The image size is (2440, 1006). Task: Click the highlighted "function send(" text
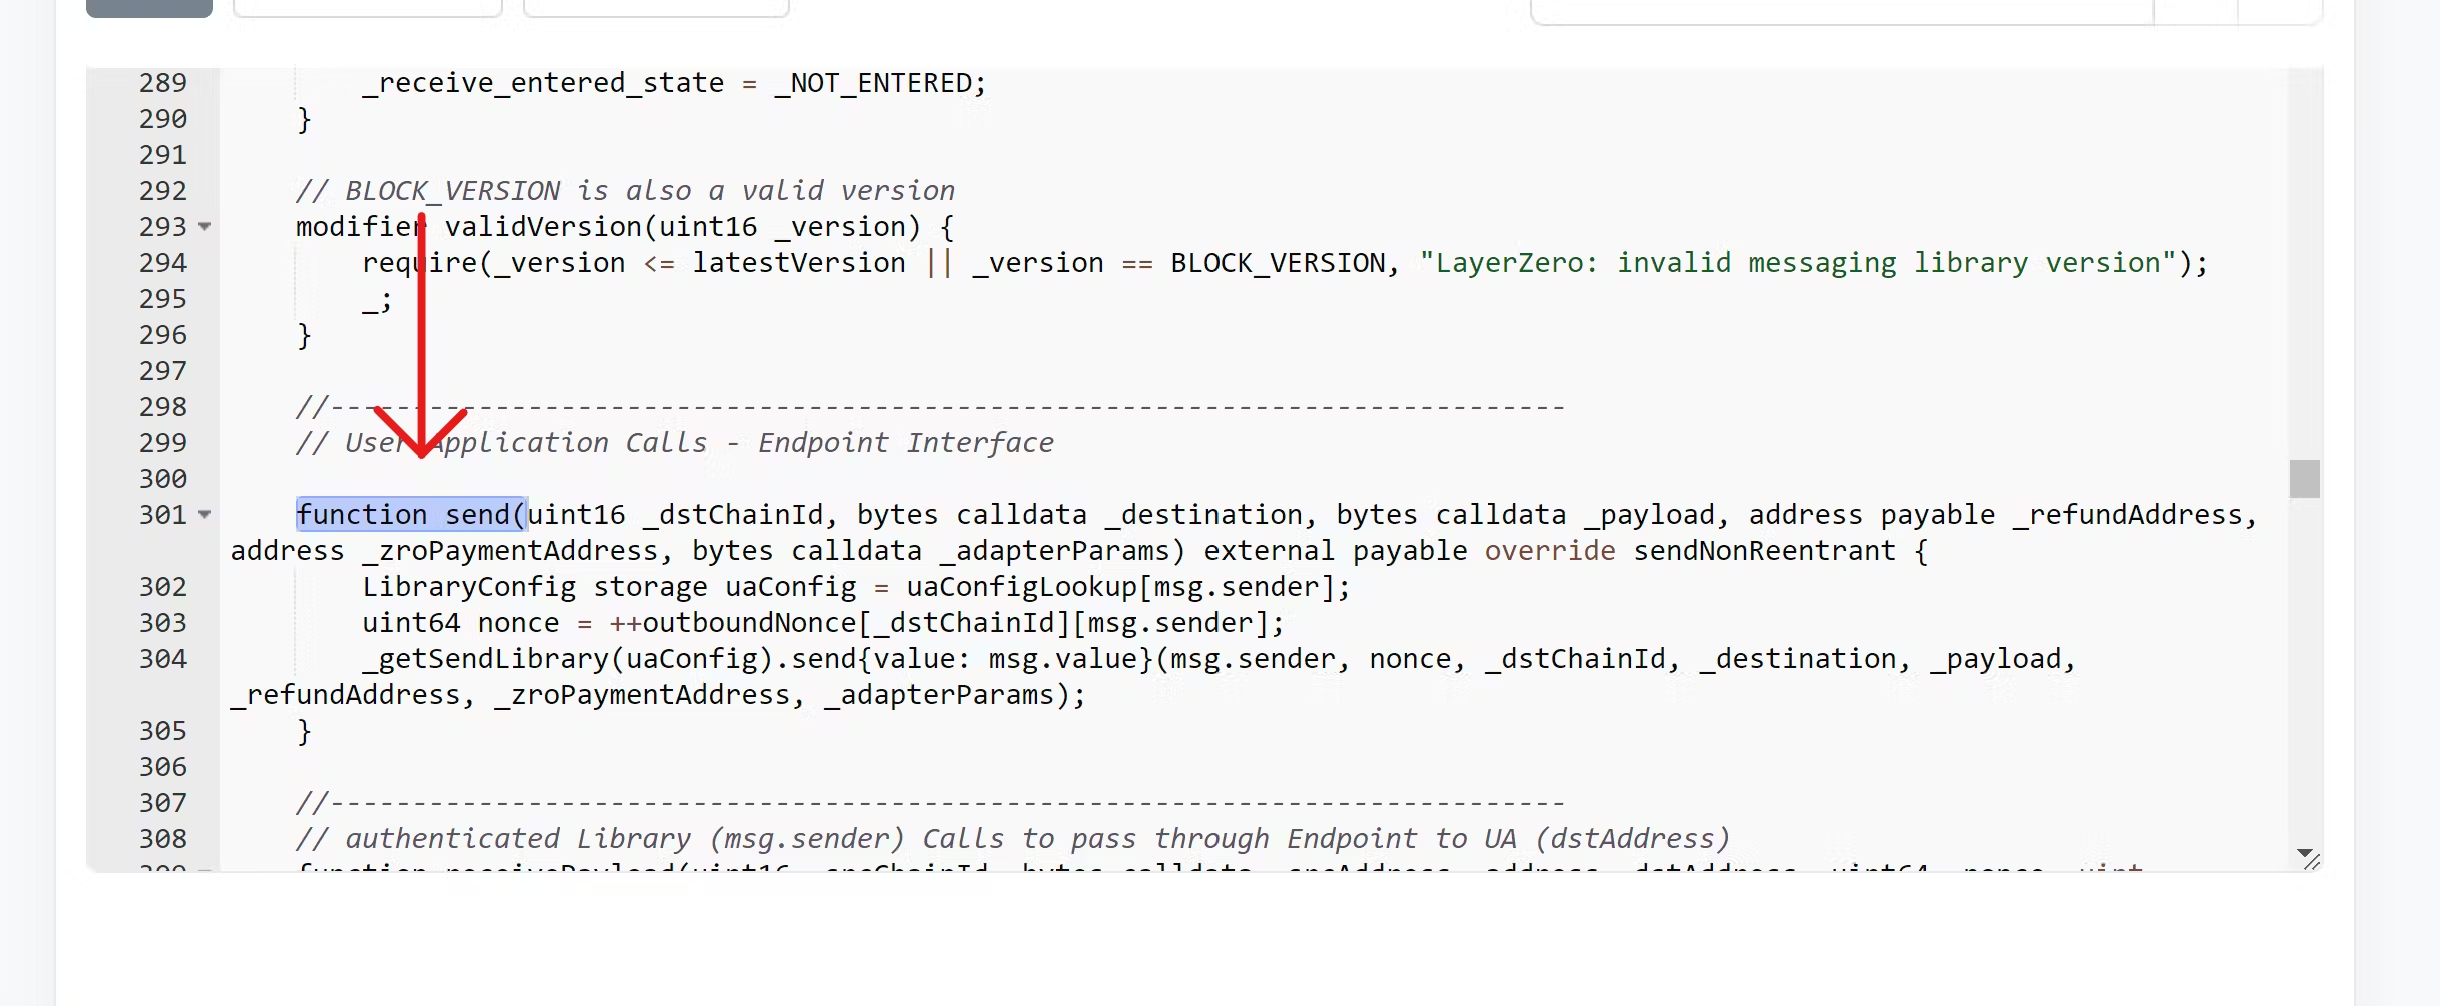point(411,515)
